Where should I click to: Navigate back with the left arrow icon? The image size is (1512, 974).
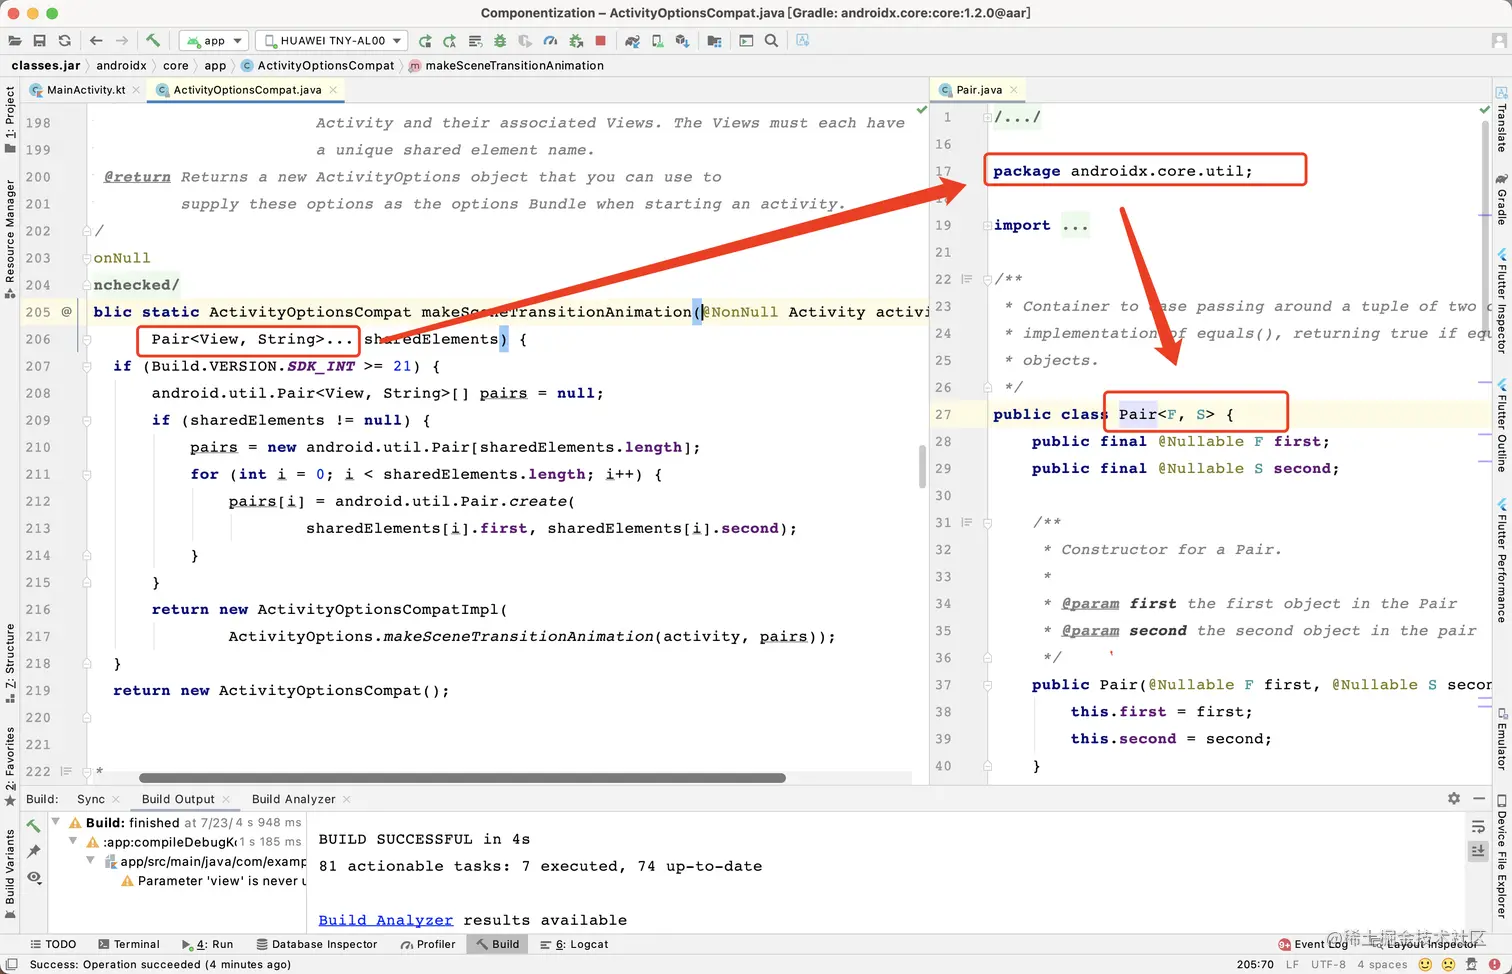coord(96,41)
